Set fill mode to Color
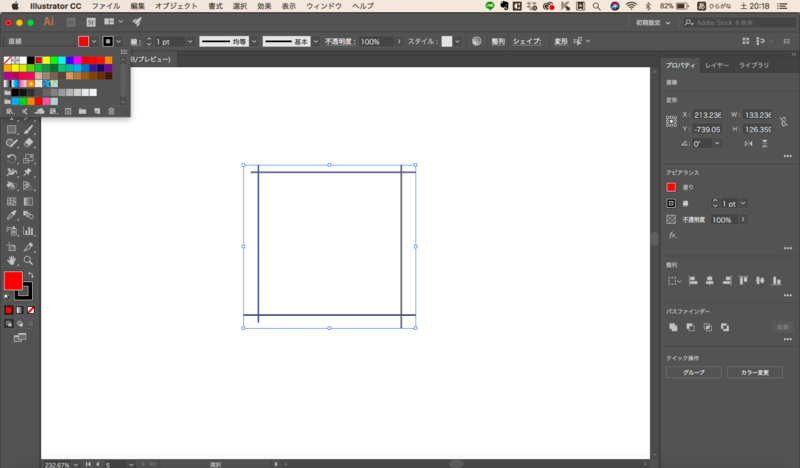Image resolution: width=800 pixels, height=468 pixels. 9,310
